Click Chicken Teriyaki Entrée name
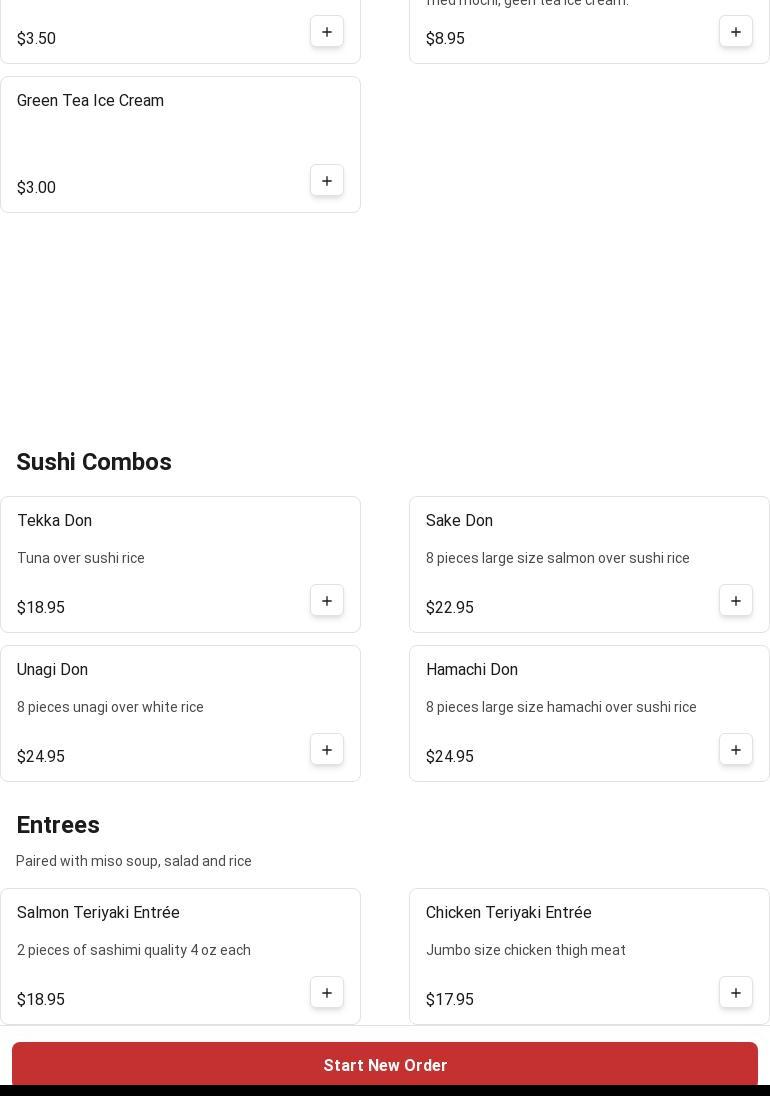The image size is (770, 1096). pos(509,913)
